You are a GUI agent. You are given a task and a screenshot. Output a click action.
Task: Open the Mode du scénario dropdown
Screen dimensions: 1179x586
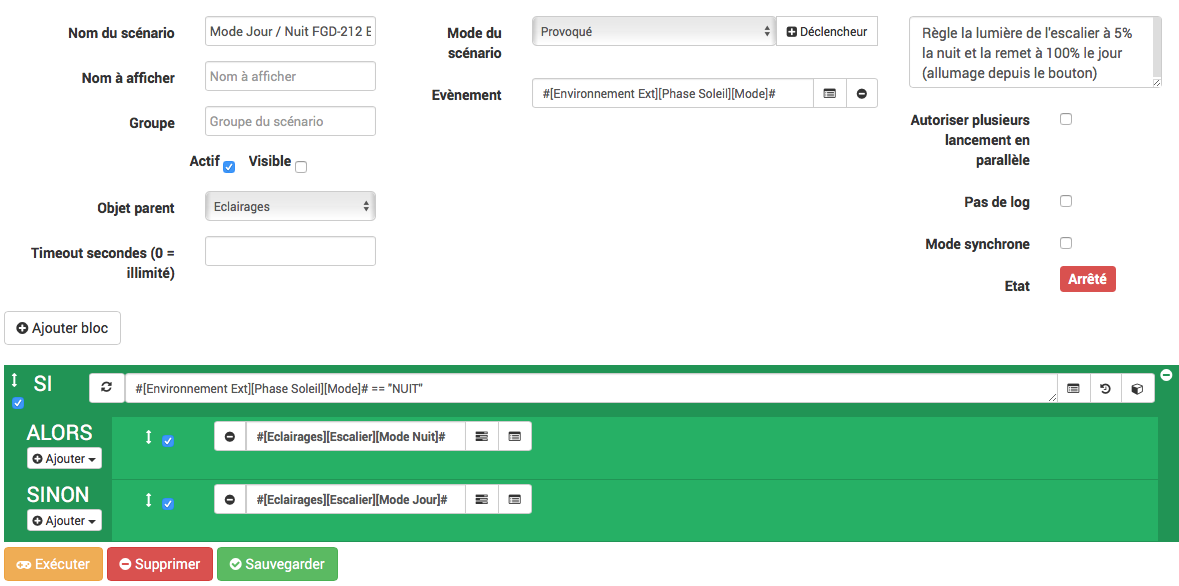pos(654,31)
